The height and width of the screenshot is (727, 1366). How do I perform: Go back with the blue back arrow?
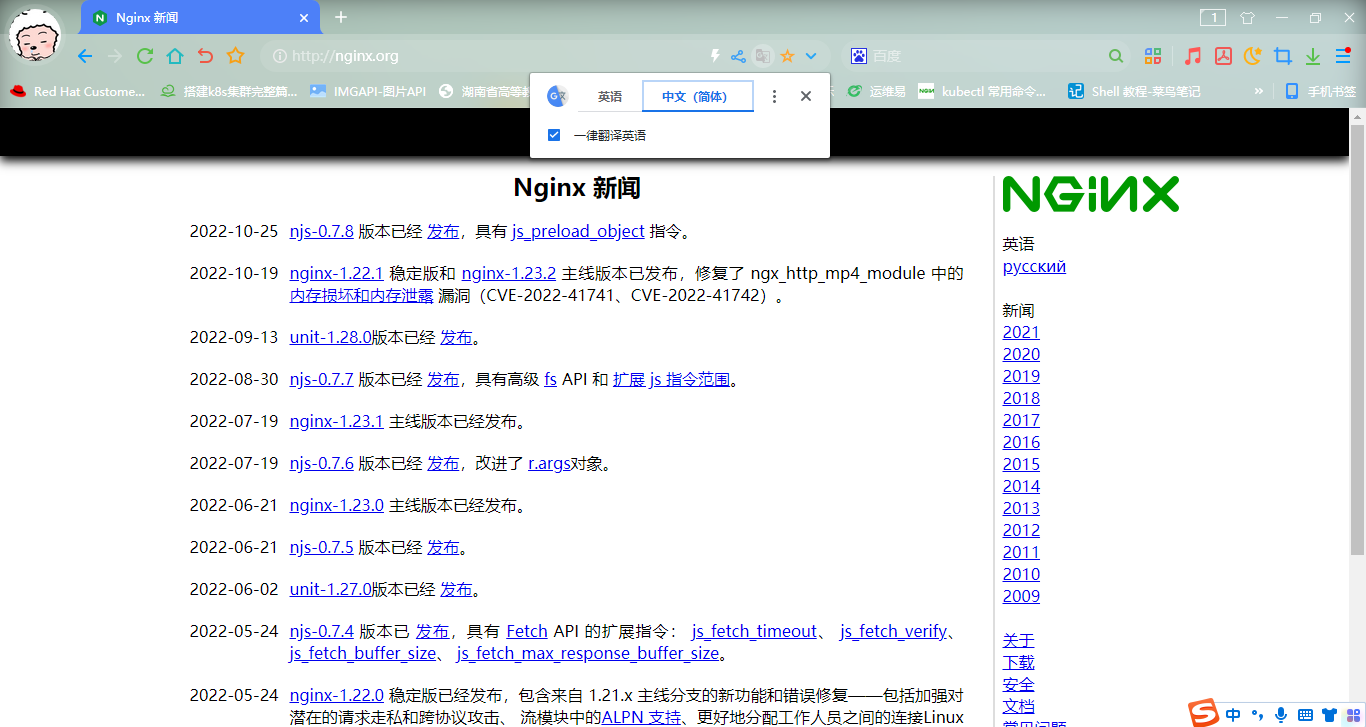85,56
